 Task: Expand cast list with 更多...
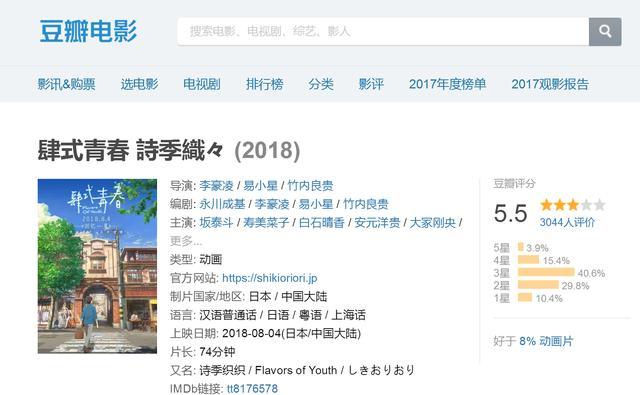coord(186,241)
